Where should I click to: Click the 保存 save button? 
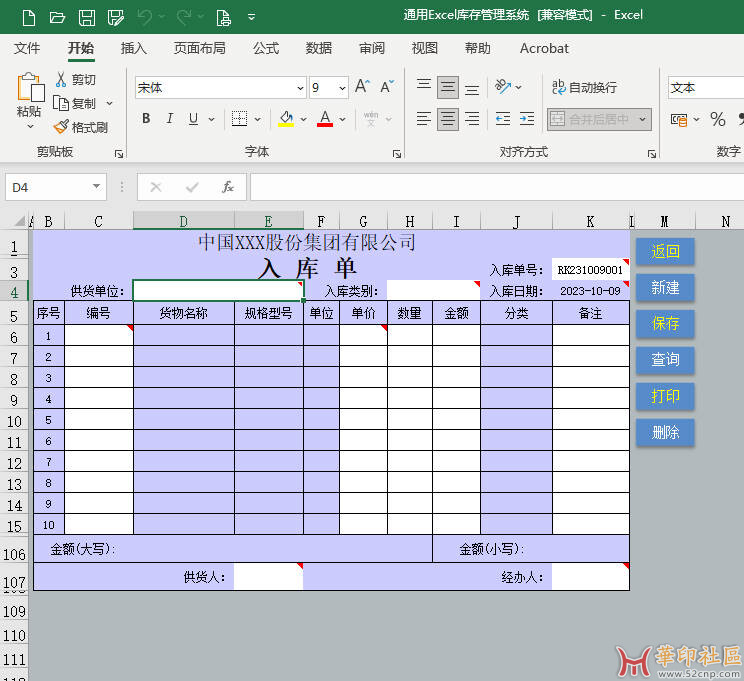click(x=665, y=323)
